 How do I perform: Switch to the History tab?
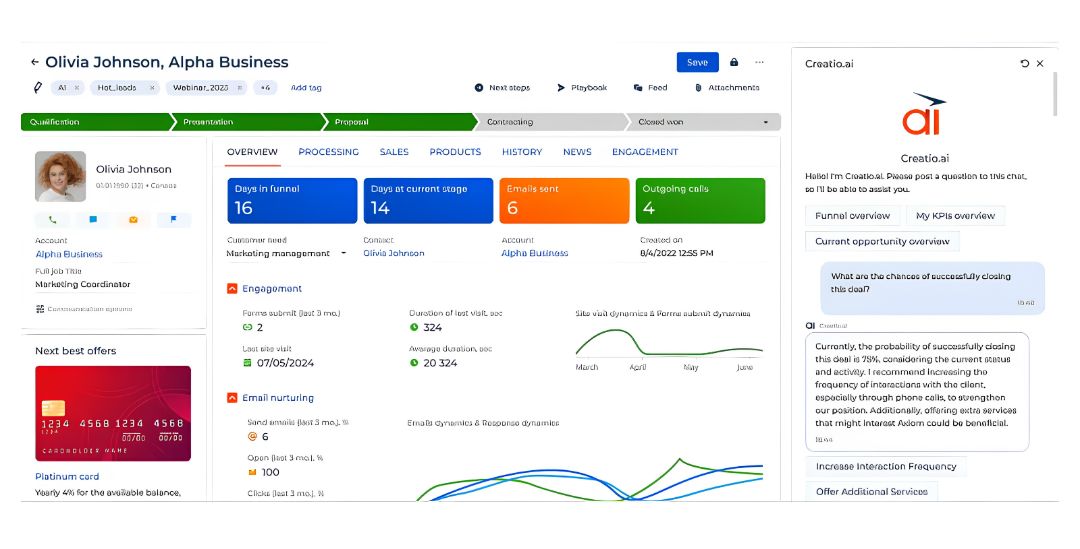[522, 152]
